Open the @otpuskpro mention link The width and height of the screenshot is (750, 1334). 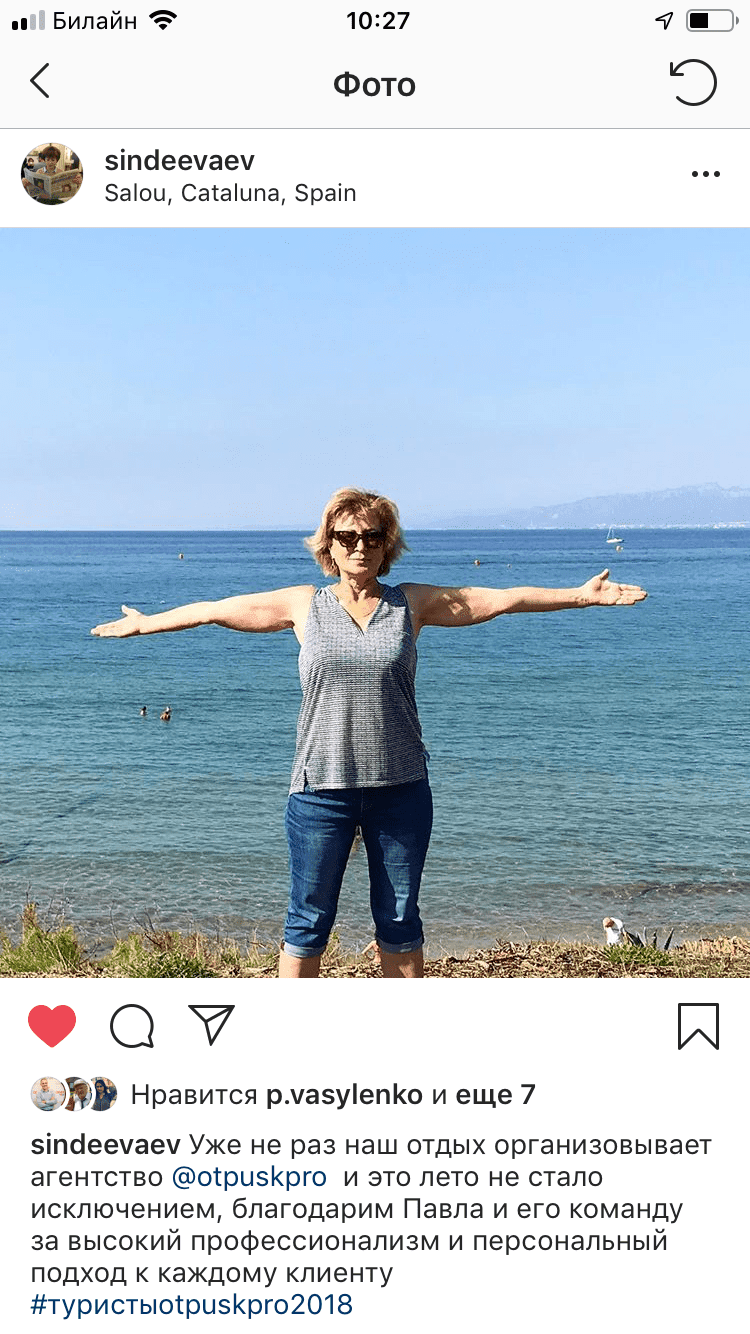(x=250, y=1178)
